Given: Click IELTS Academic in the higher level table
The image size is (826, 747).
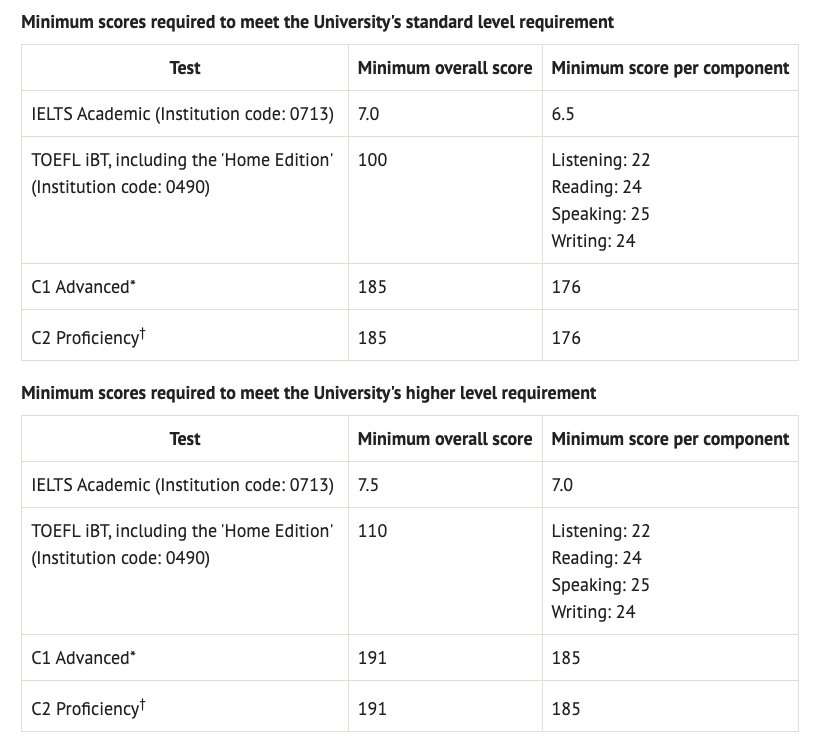Looking at the screenshot, I should 182,485.
